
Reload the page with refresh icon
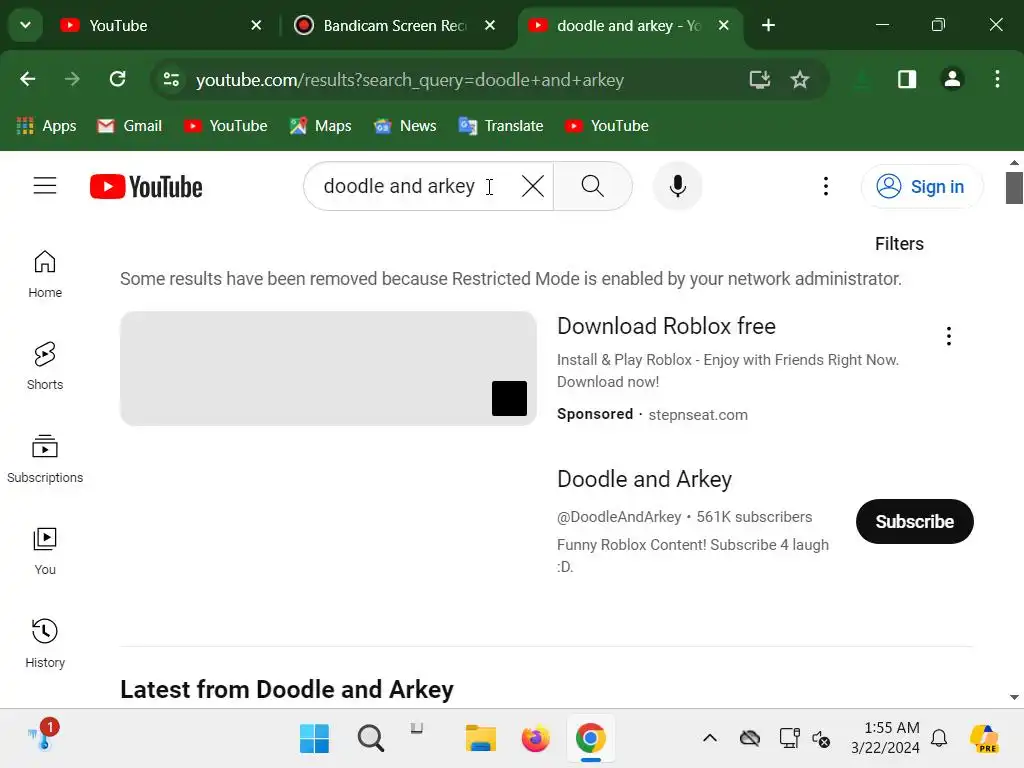point(118,80)
